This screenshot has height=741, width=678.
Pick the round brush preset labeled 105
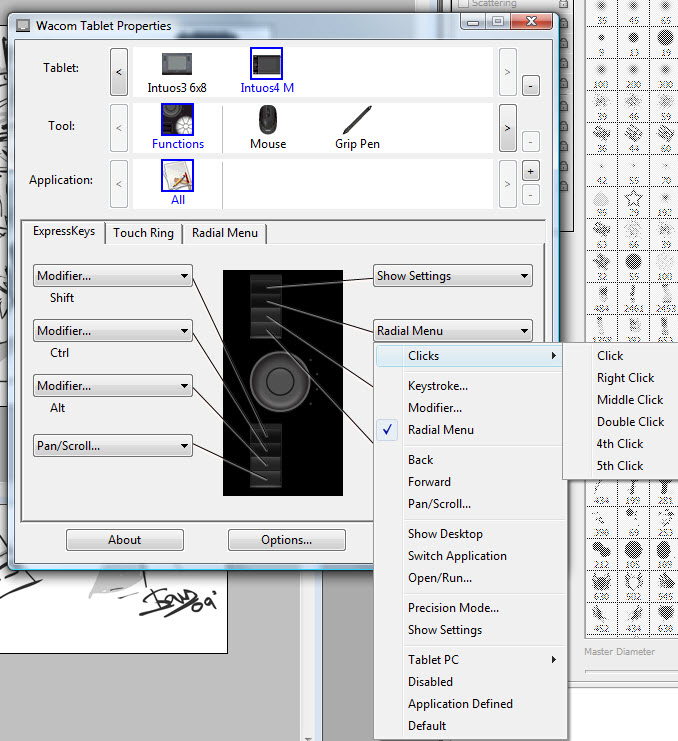click(633, 554)
